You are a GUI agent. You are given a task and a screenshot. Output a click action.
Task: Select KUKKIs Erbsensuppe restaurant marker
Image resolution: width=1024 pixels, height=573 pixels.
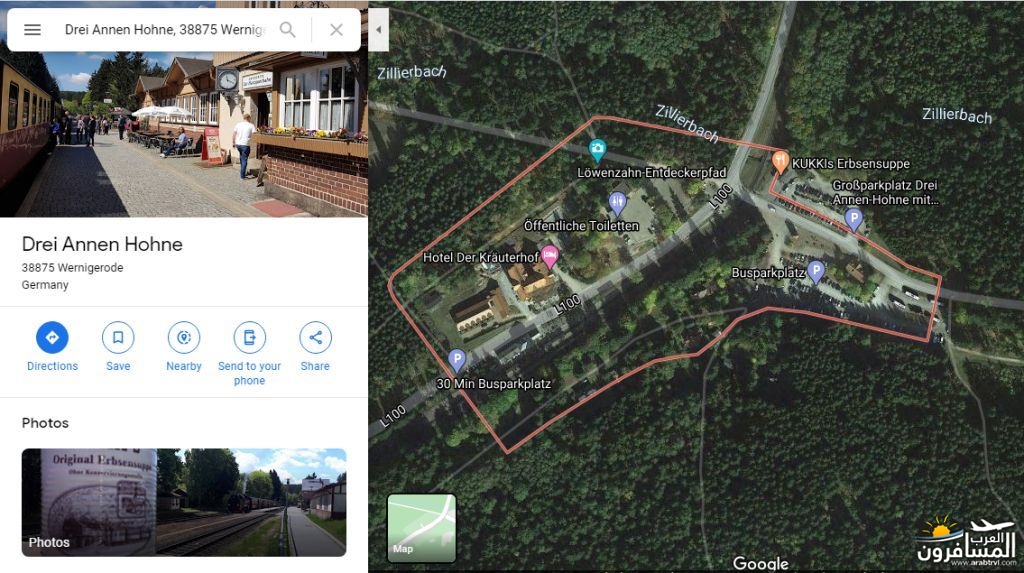pyautogui.click(x=780, y=162)
